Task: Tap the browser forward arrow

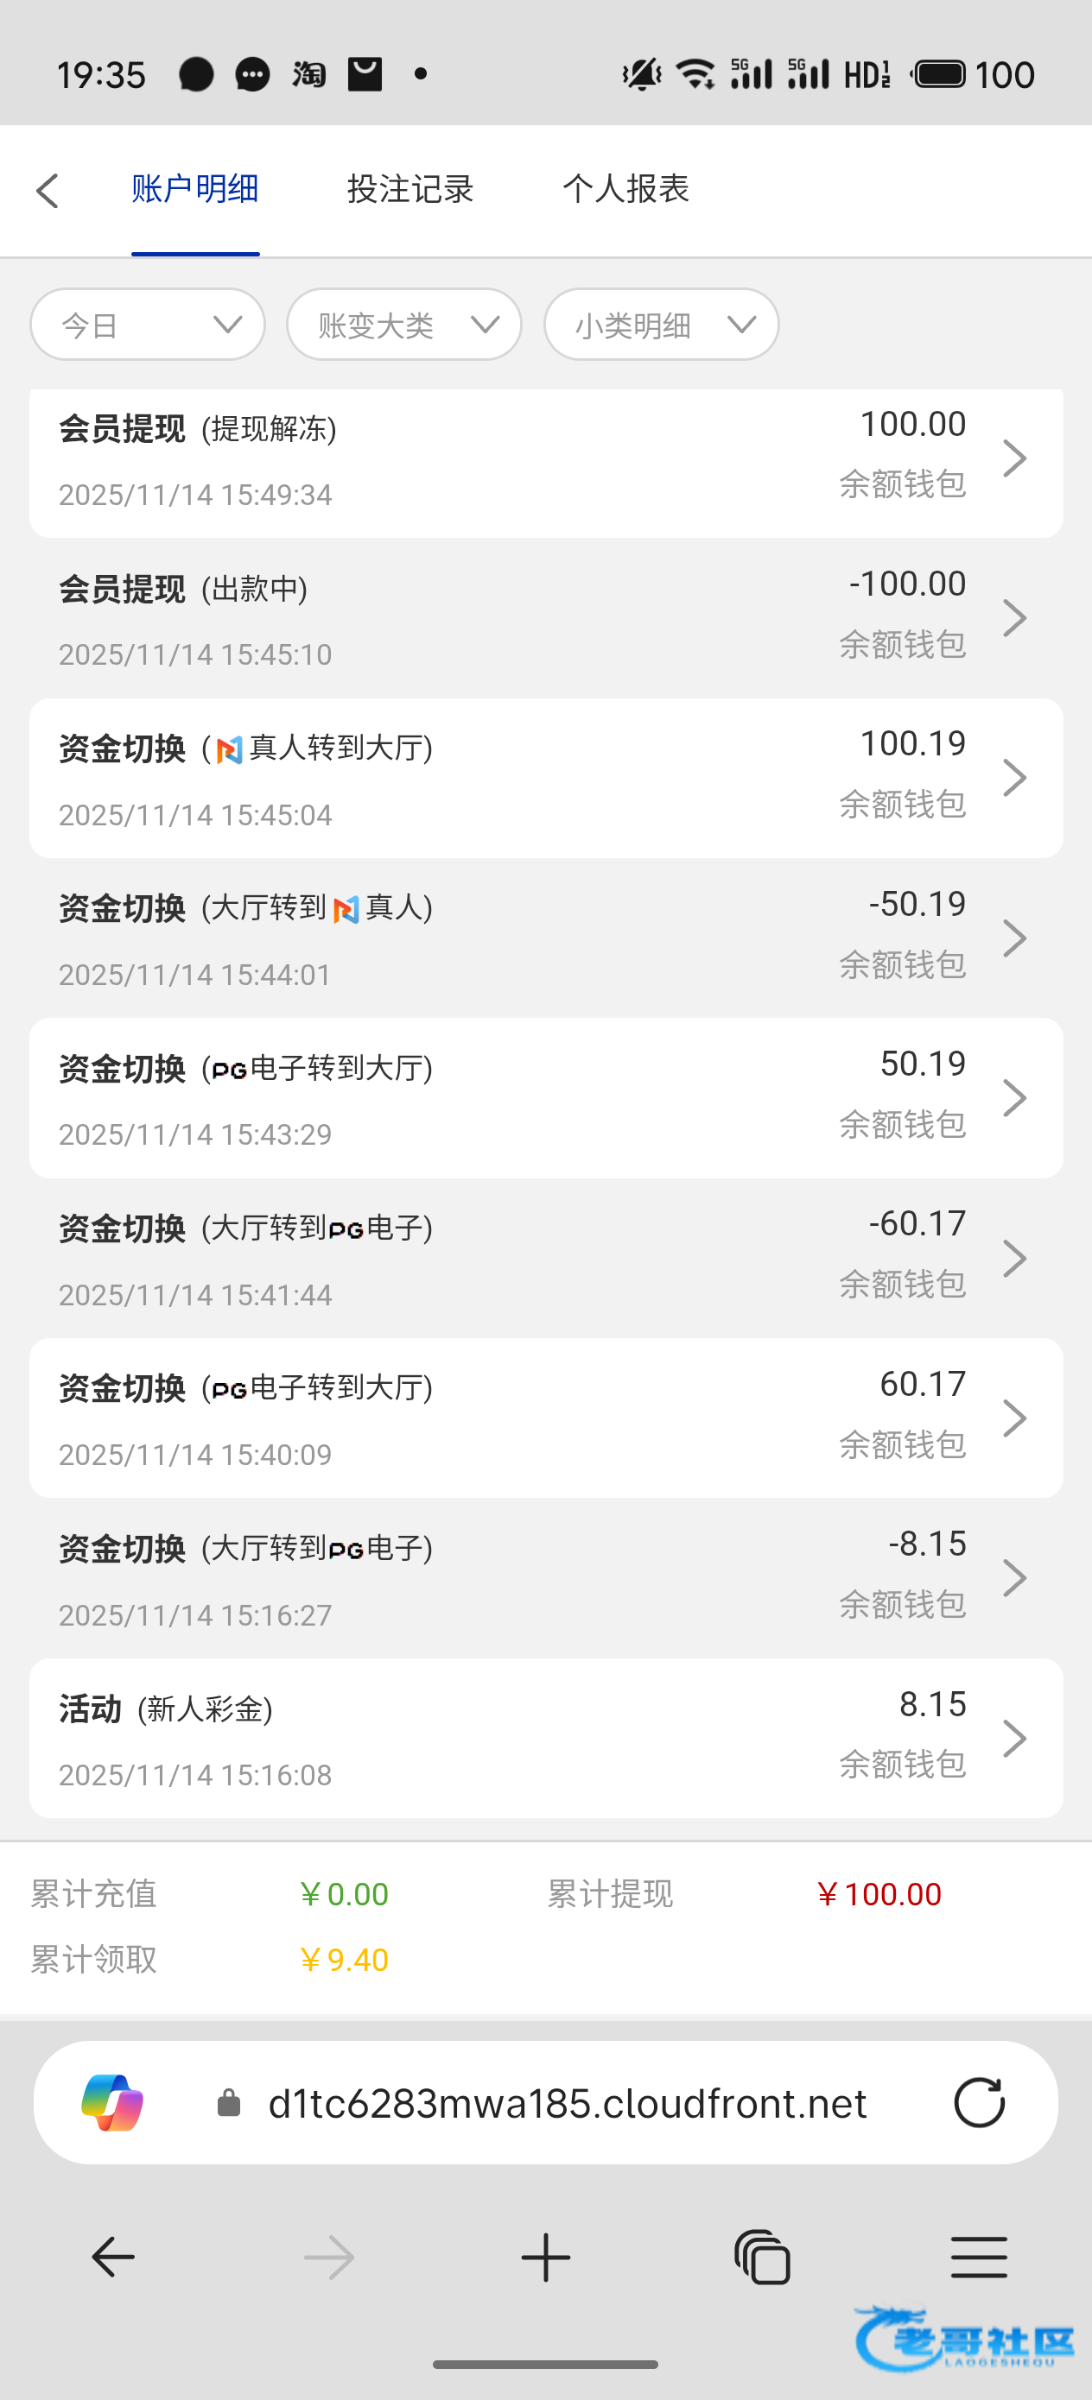Action: point(329,2257)
